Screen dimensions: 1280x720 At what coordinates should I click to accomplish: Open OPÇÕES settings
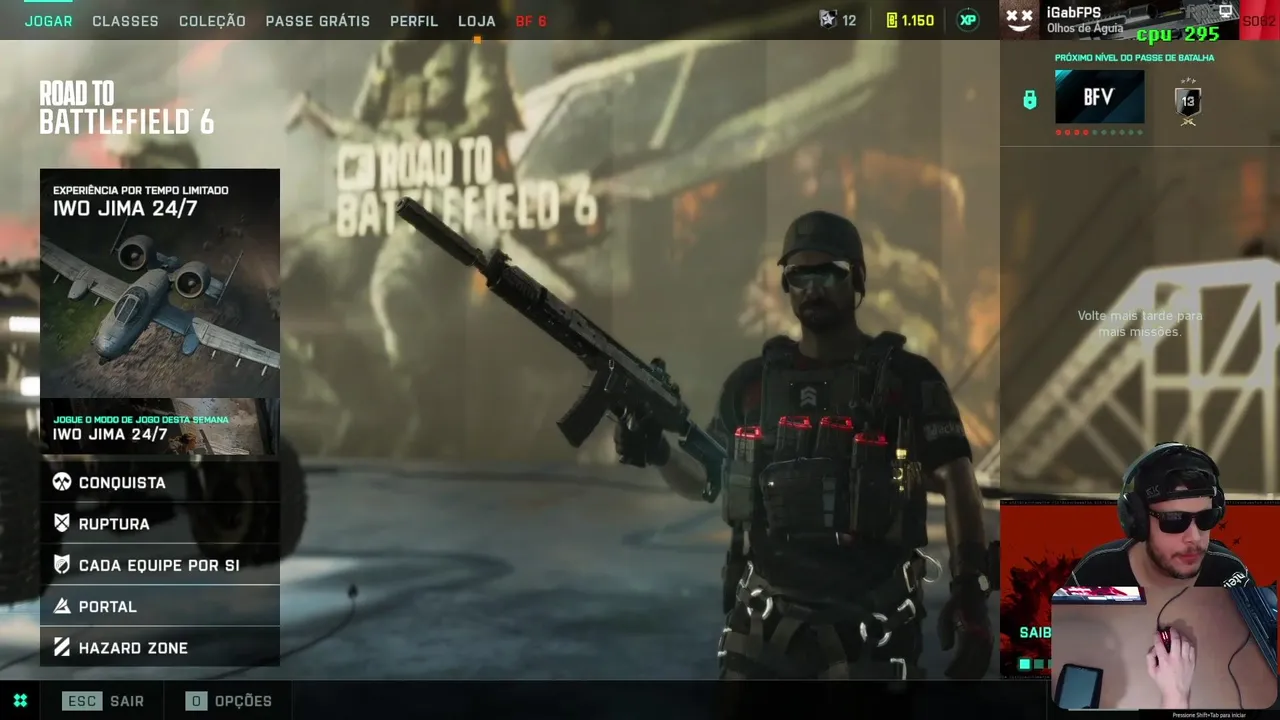tap(243, 701)
